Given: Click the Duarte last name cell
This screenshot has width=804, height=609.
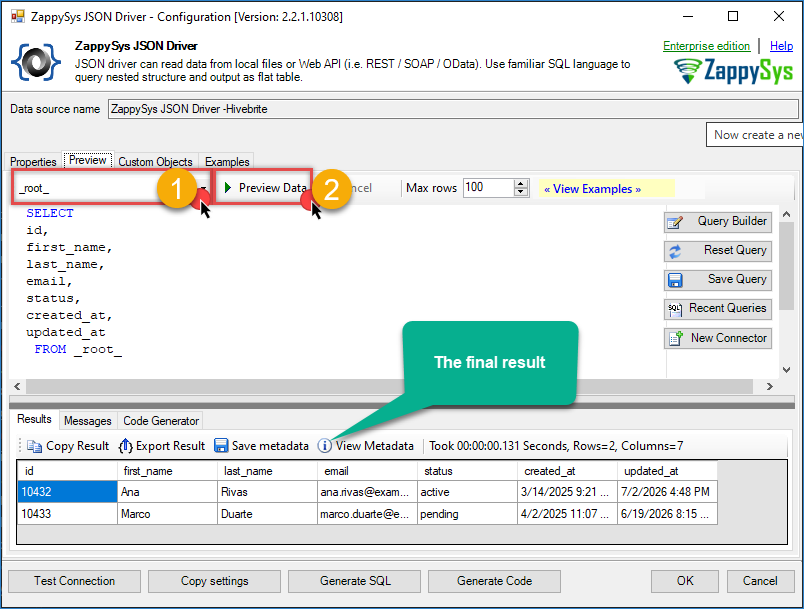Looking at the screenshot, I should (x=269, y=514).
